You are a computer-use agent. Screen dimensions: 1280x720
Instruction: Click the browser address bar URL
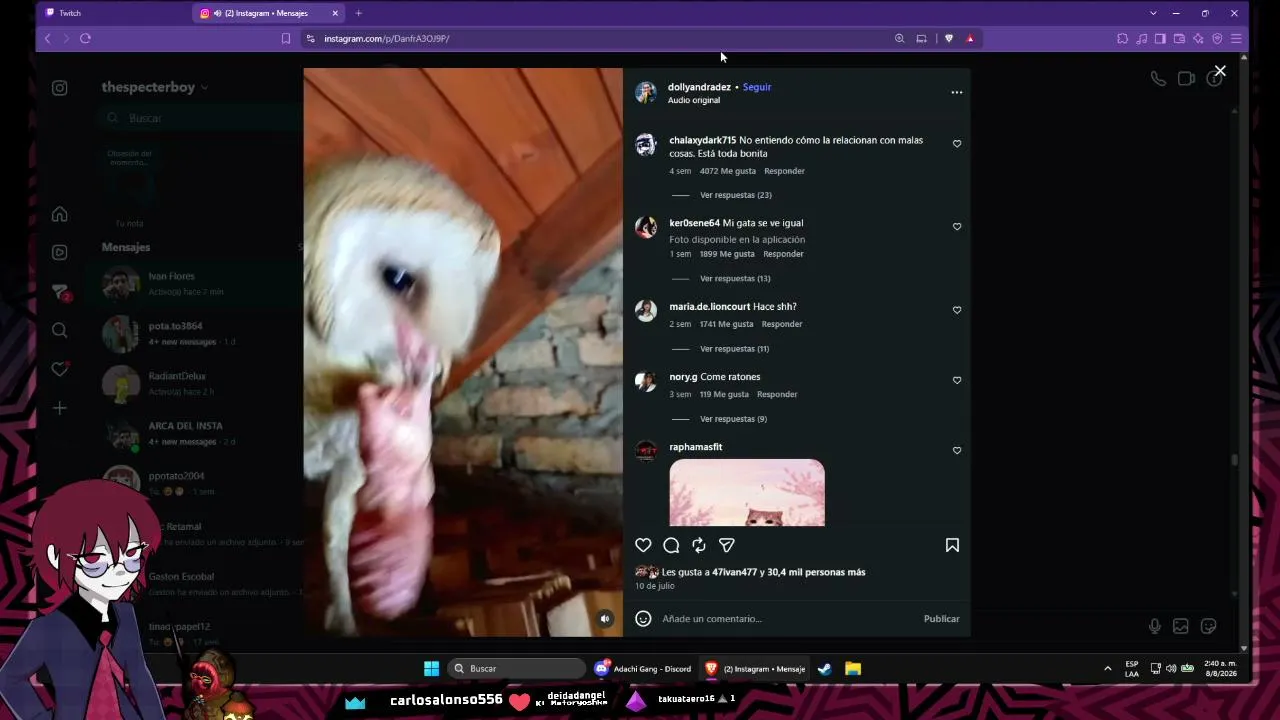click(x=387, y=39)
